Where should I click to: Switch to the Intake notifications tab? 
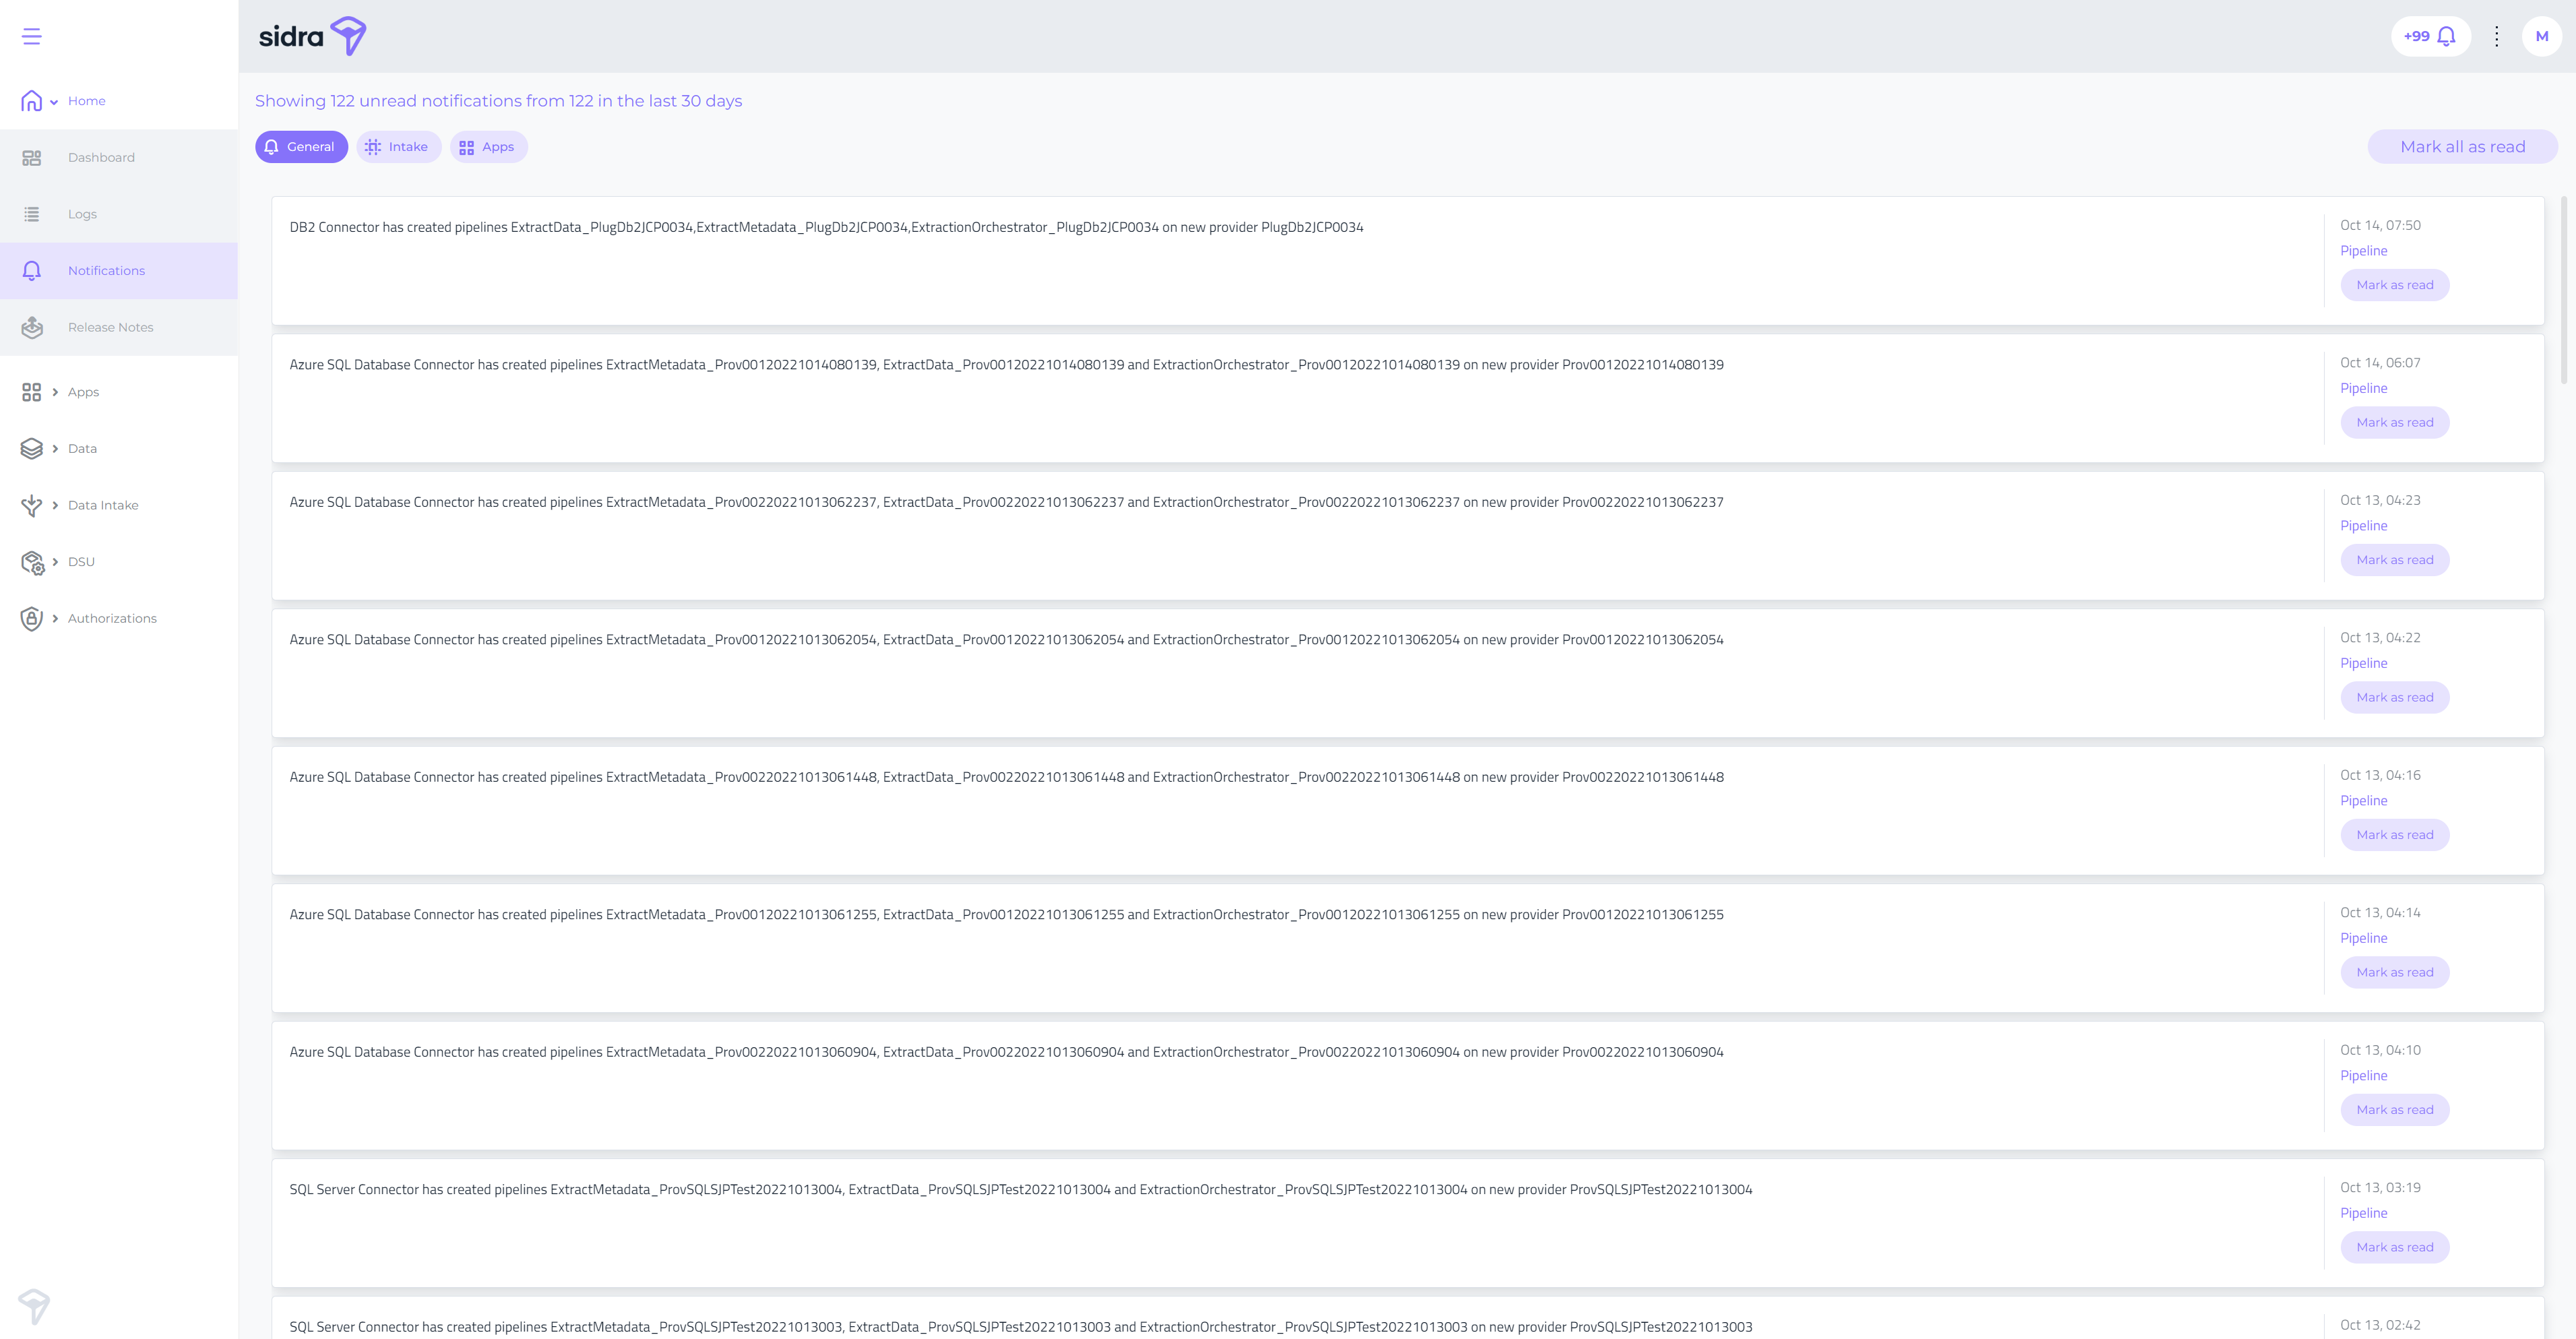tap(398, 147)
